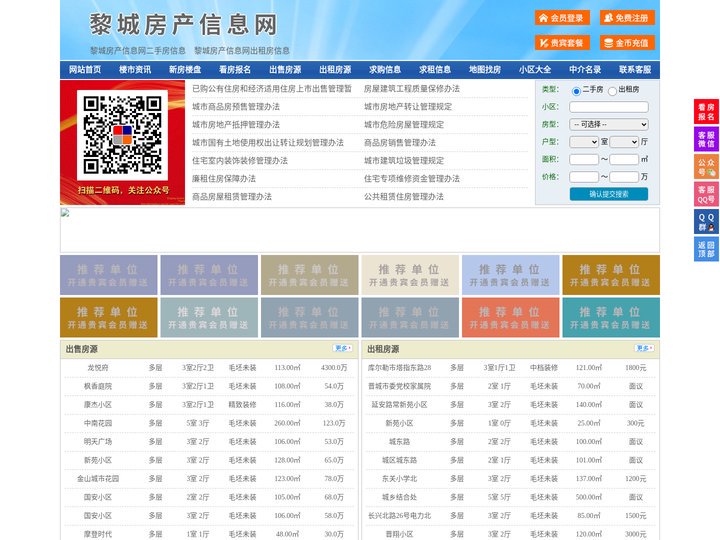Select the 出租房 radio button
This screenshot has height=540, width=720.
tap(612, 91)
